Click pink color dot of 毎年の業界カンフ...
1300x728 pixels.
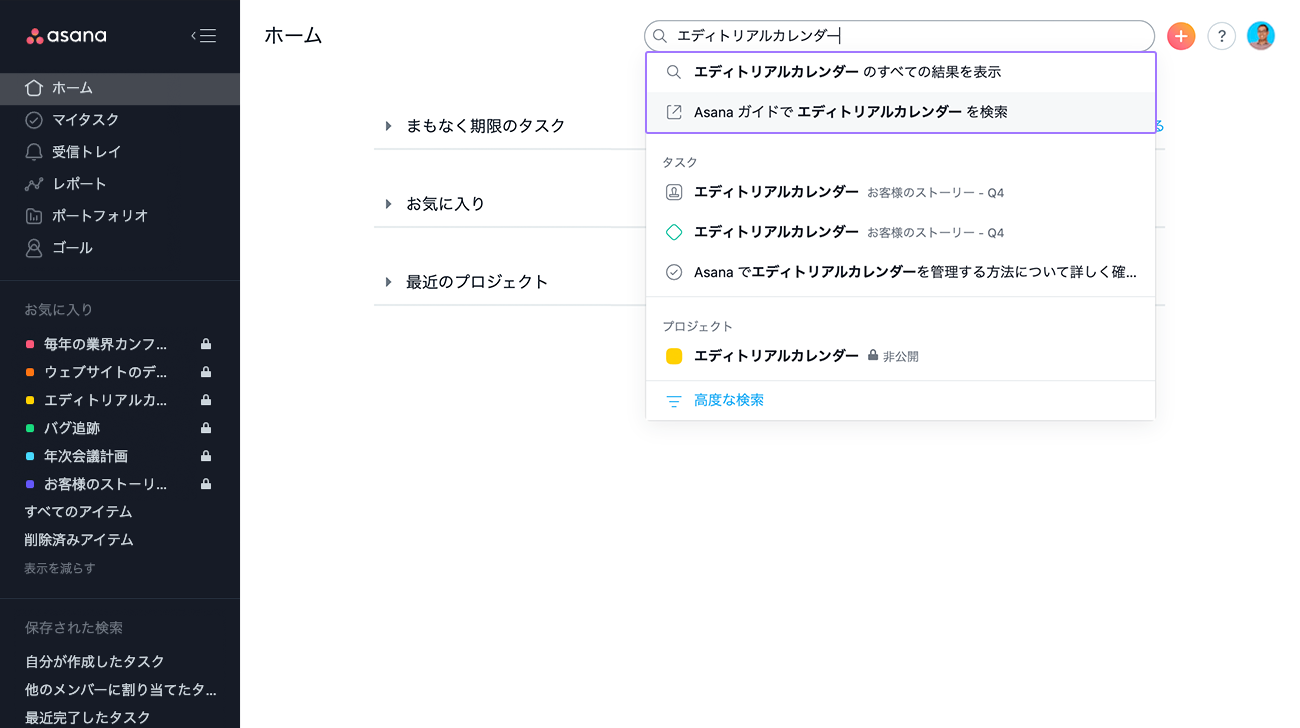[30, 344]
